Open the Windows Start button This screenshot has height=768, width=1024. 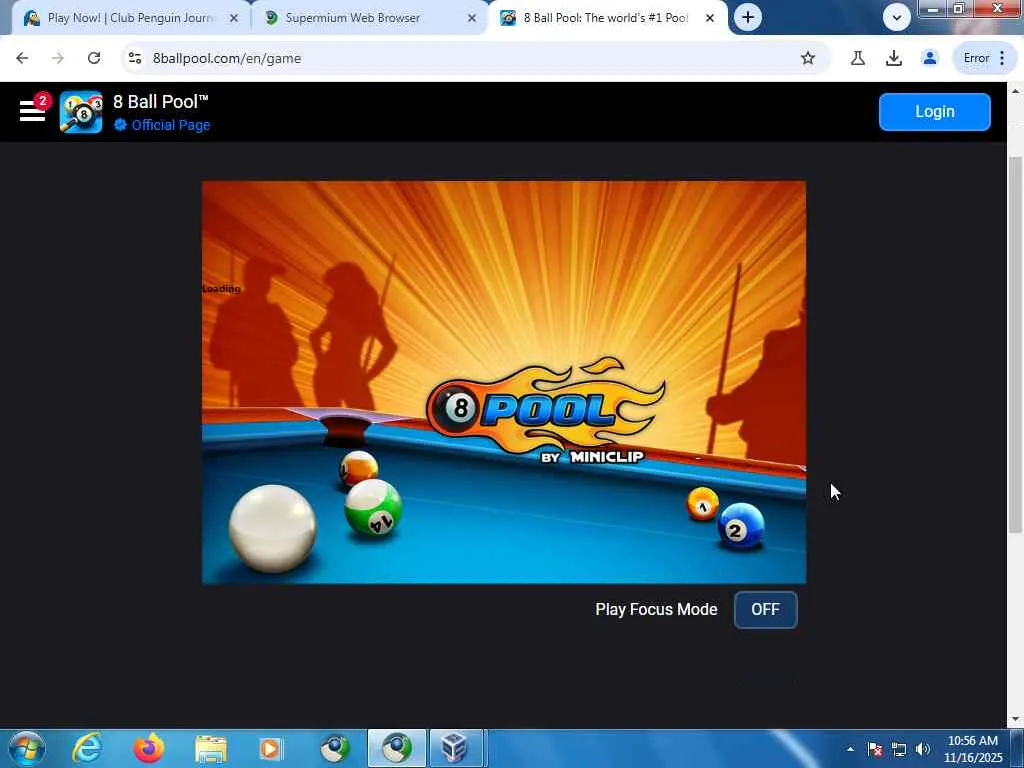26,748
